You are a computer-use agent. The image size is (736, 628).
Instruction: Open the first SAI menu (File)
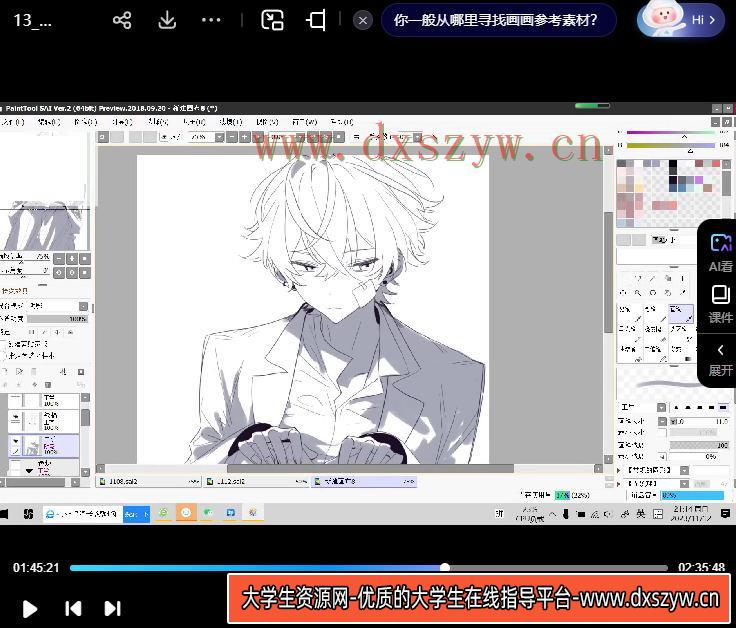[12, 122]
